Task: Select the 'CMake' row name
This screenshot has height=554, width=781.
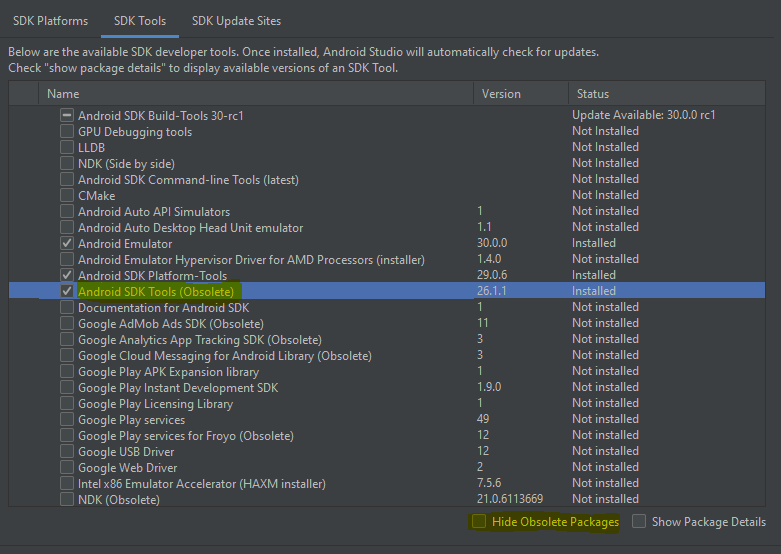Action: click(97, 195)
